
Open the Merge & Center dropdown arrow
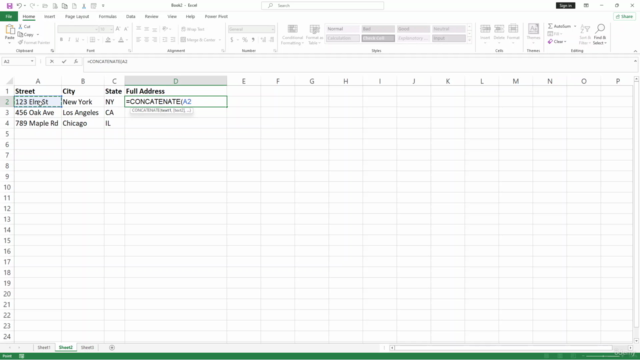(220, 40)
